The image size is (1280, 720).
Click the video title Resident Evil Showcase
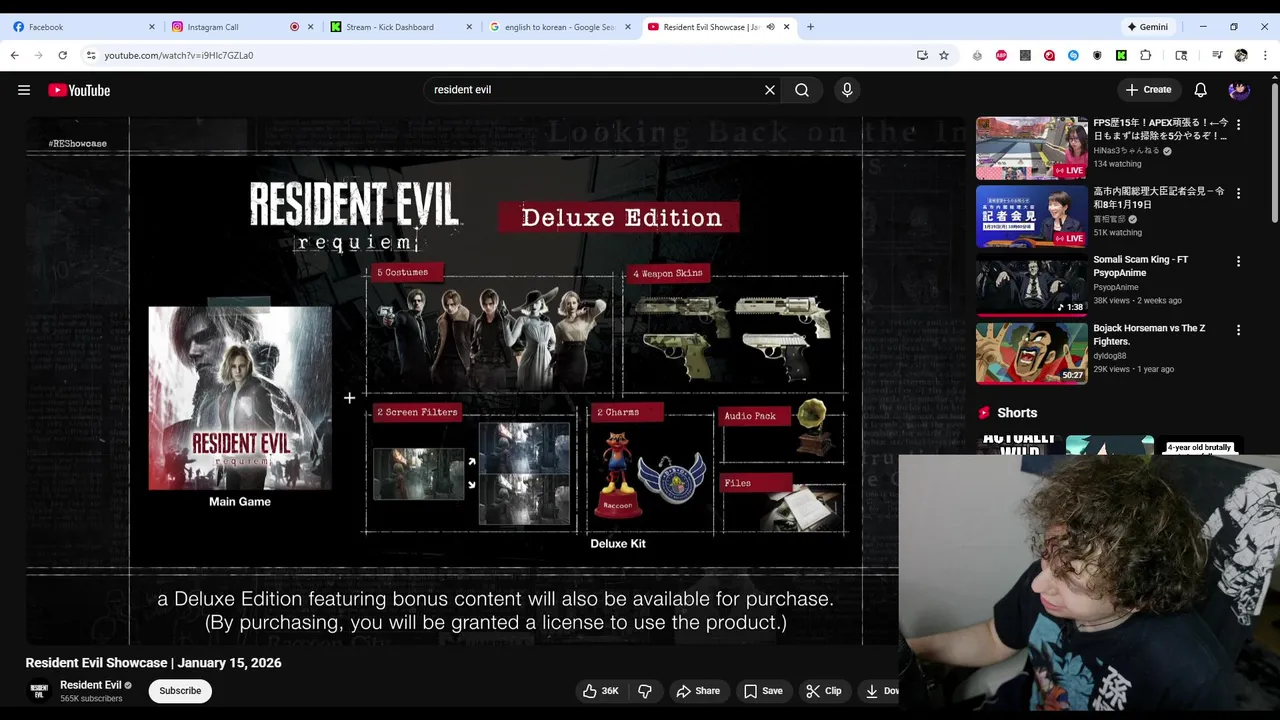click(153, 663)
